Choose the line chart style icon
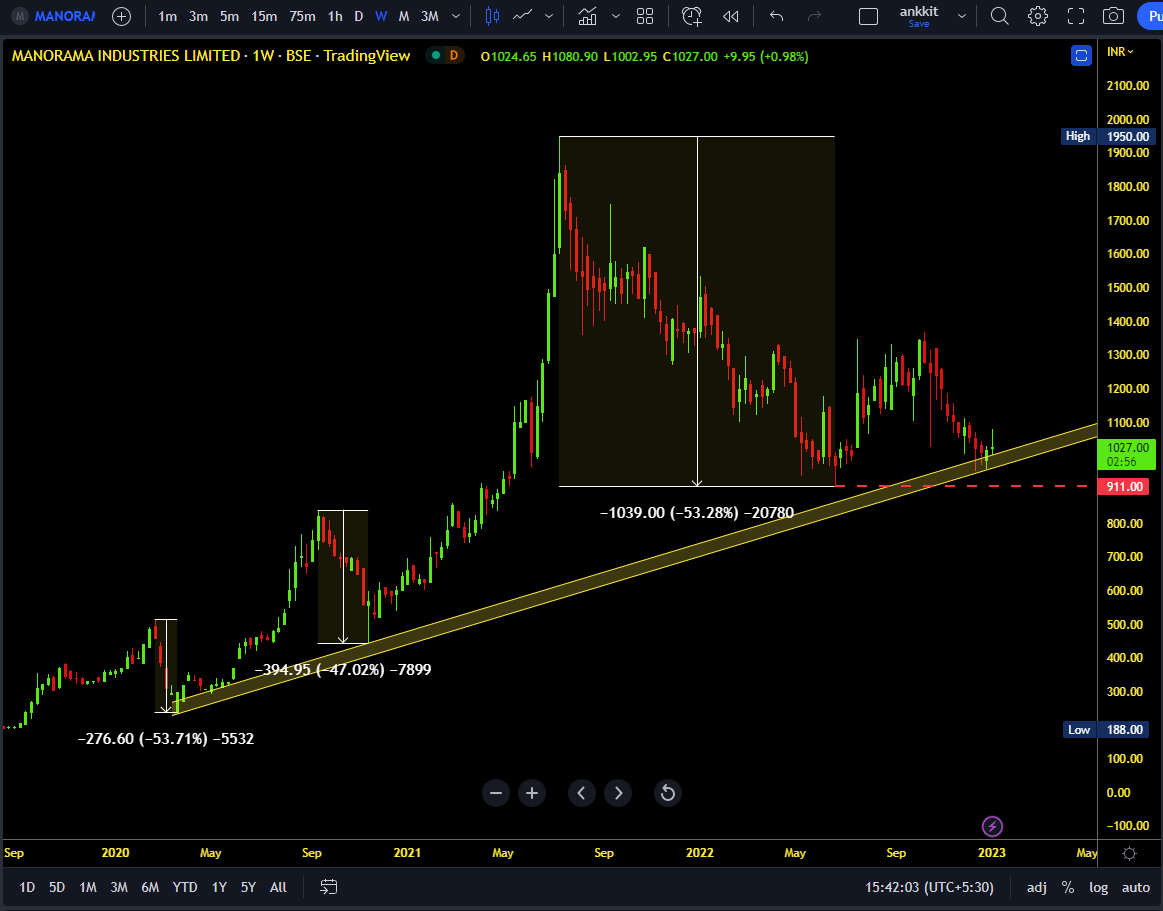Viewport: 1163px width, 911px height. coord(522,16)
